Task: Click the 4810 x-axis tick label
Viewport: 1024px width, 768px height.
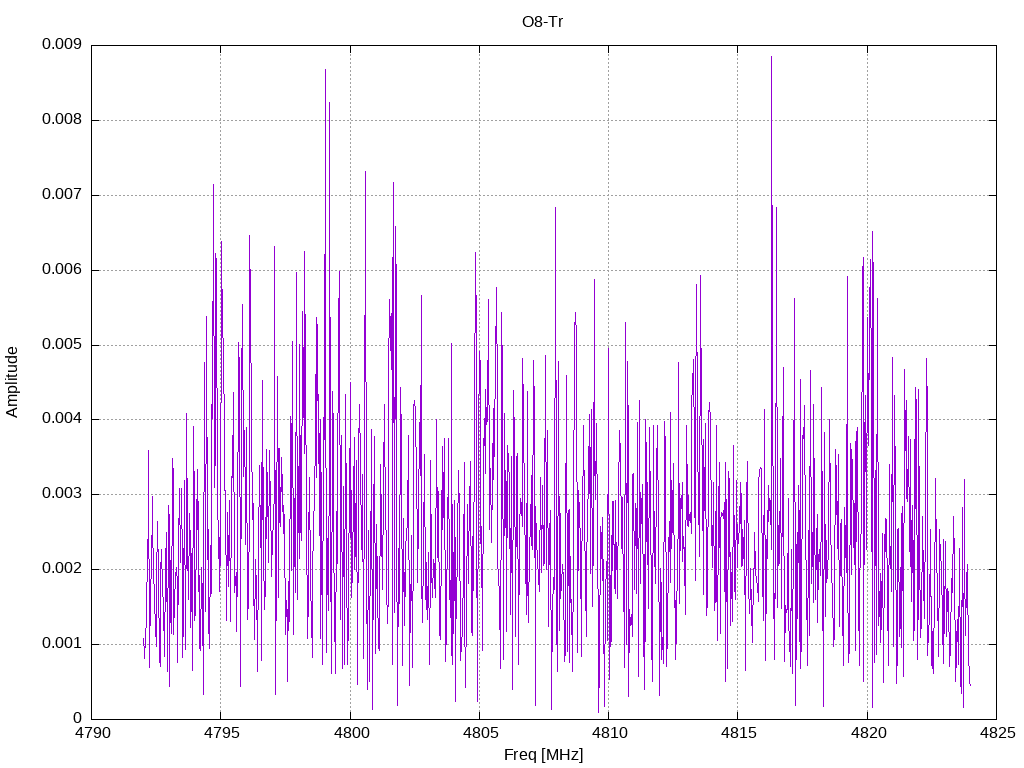Action: point(609,733)
